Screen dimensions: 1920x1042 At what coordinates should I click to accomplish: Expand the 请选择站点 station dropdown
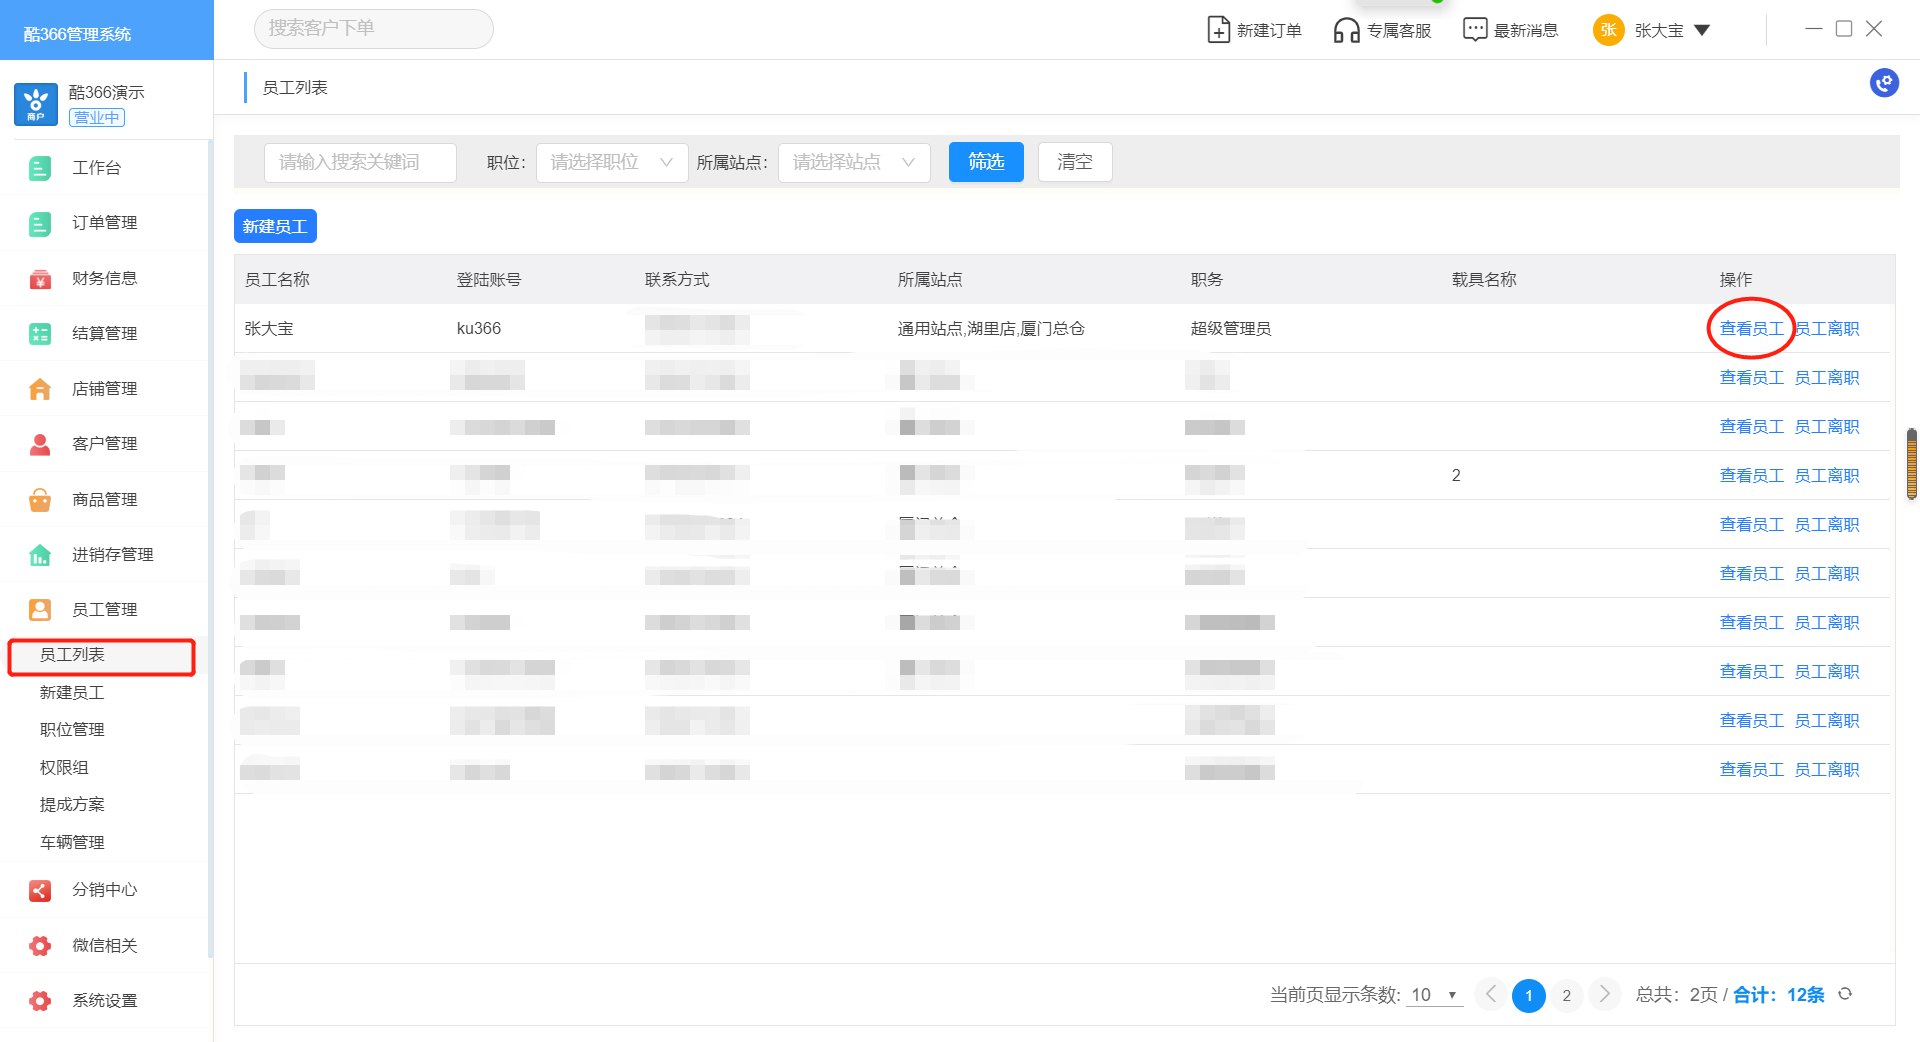[x=853, y=162]
